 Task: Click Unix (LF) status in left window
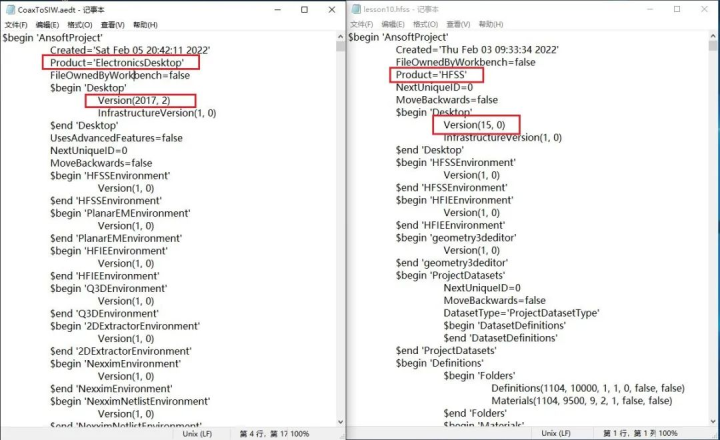point(197,434)
